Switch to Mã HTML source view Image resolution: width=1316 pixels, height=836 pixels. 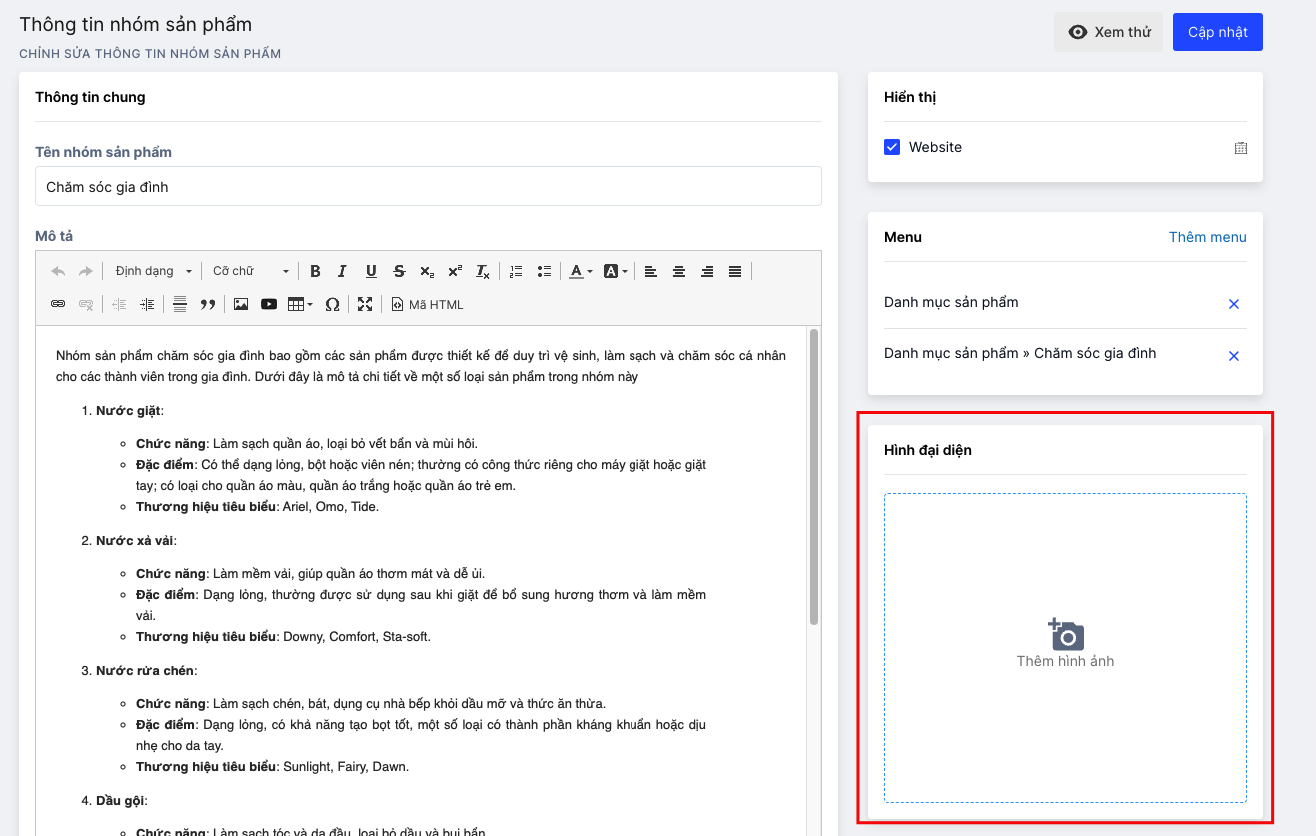point(427,304)
